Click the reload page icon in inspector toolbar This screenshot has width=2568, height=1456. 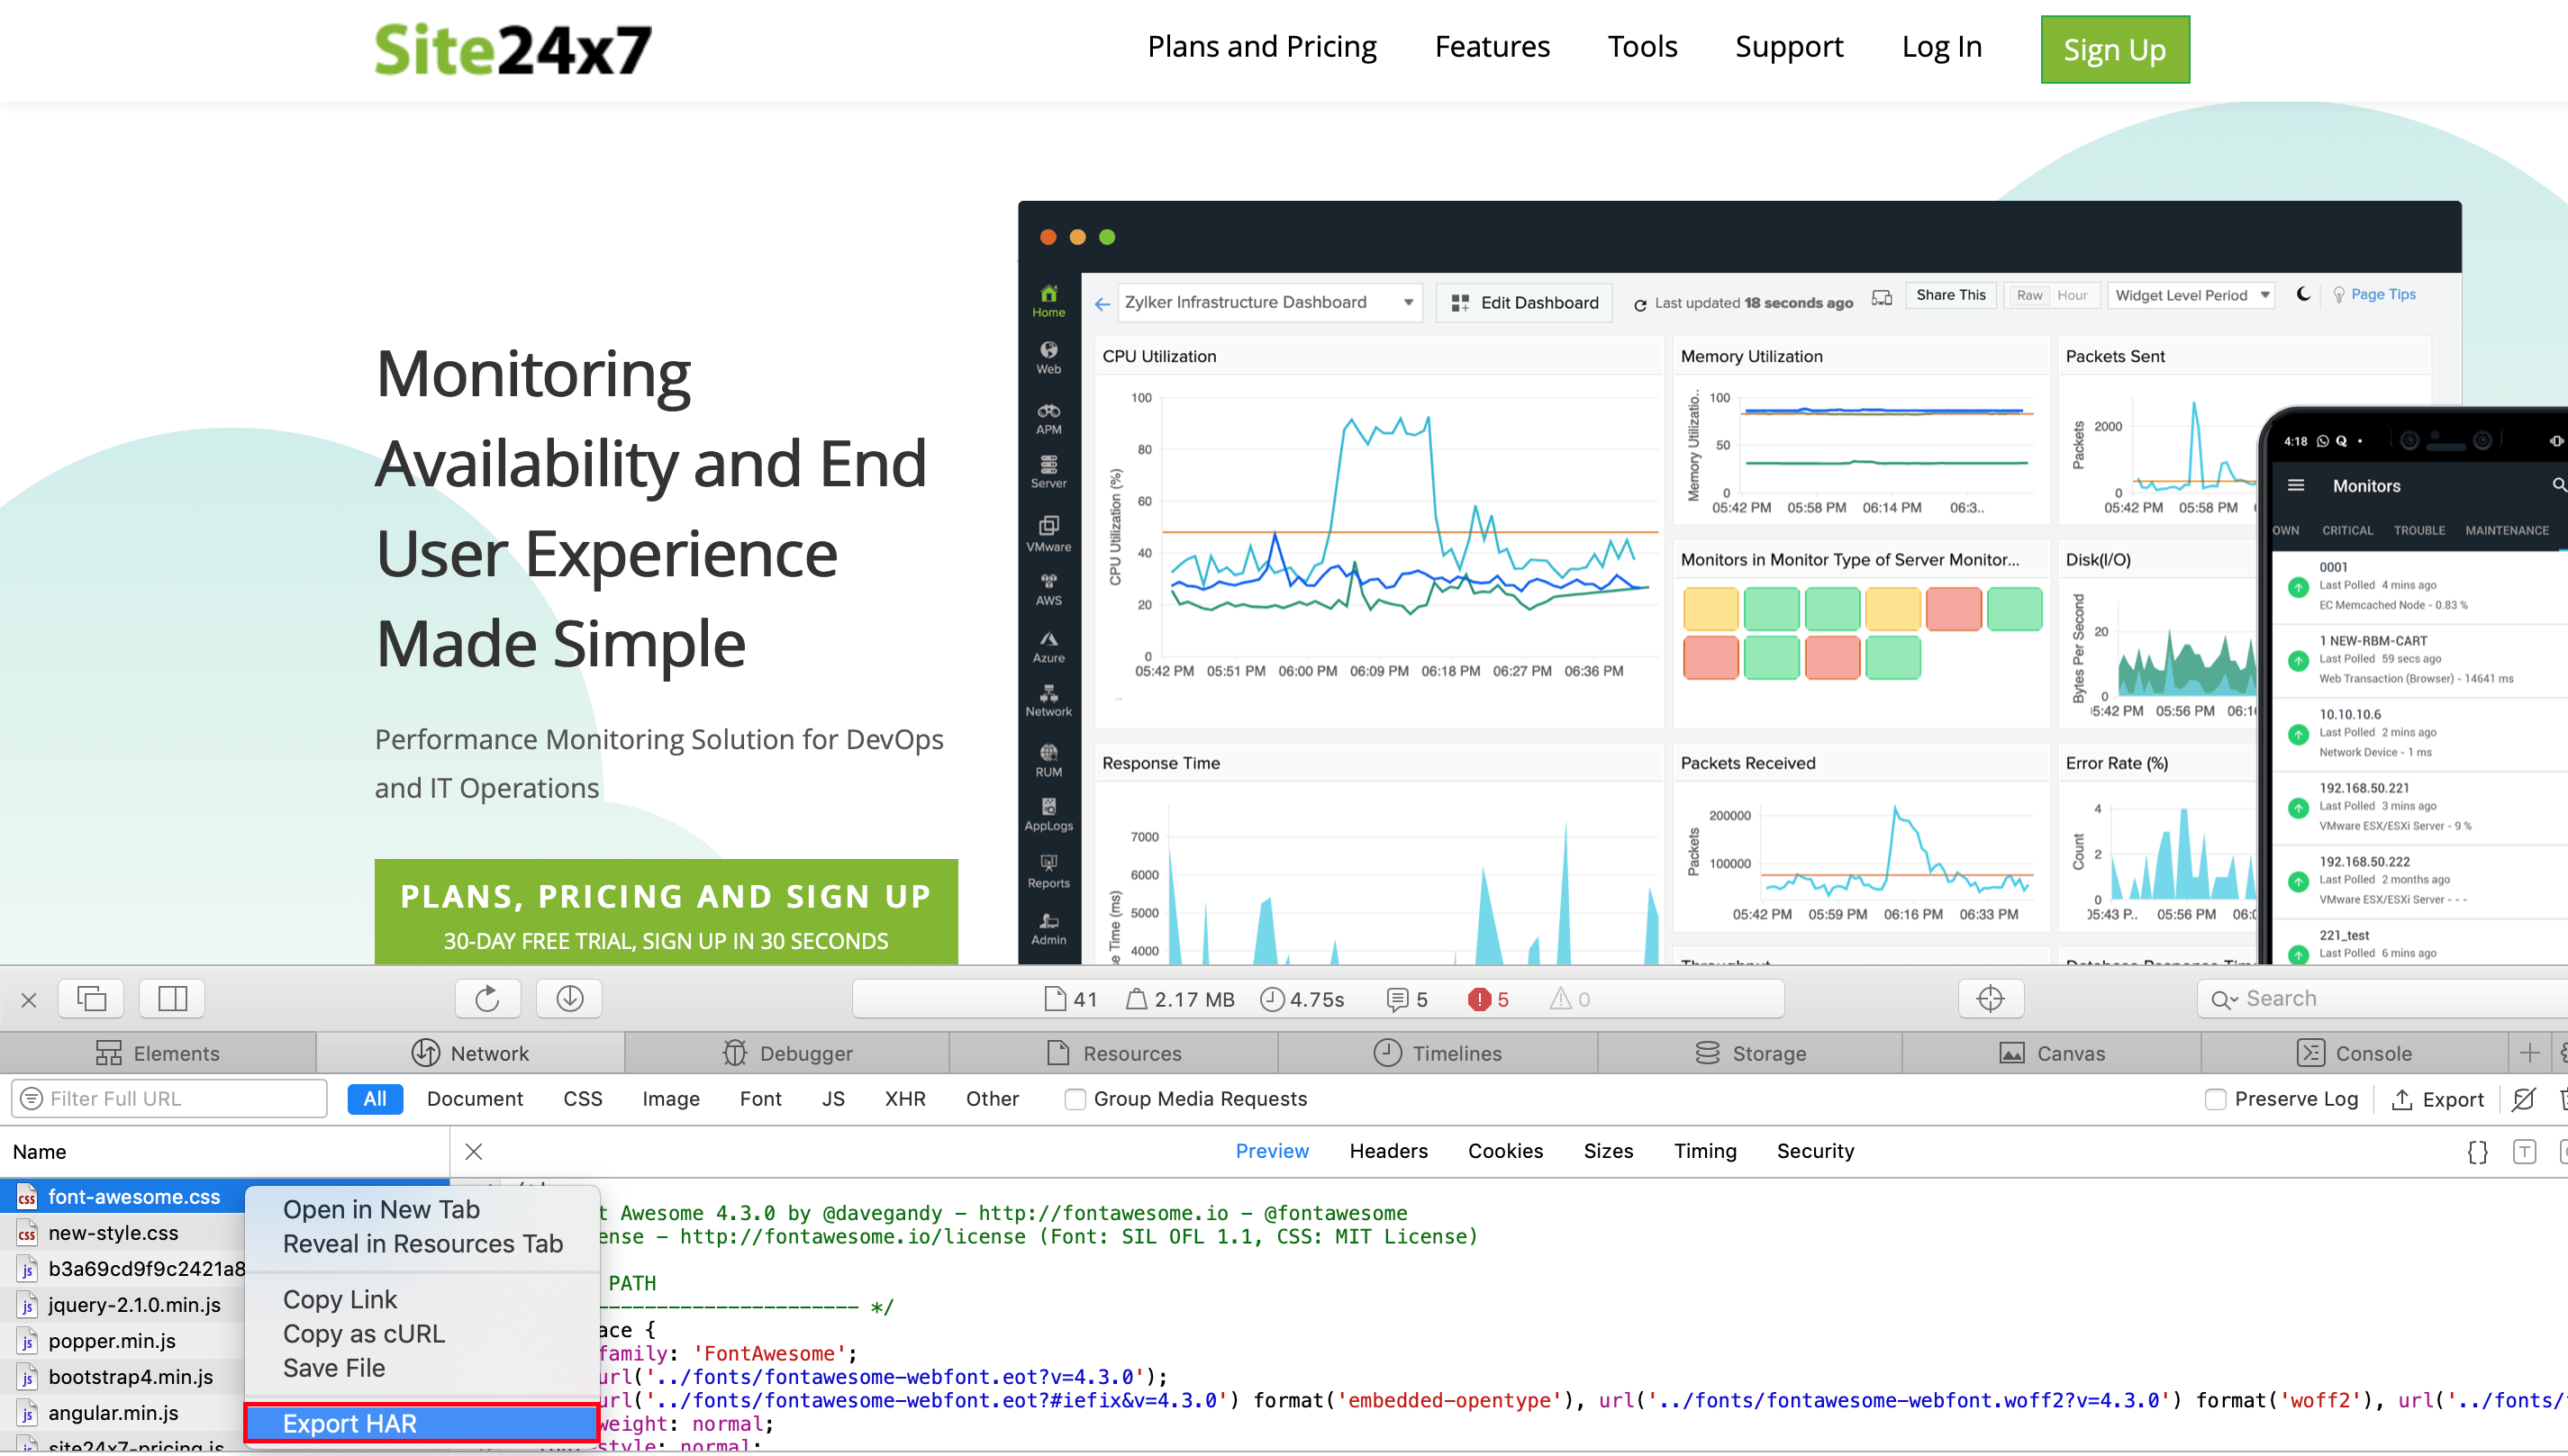[487, 998]
